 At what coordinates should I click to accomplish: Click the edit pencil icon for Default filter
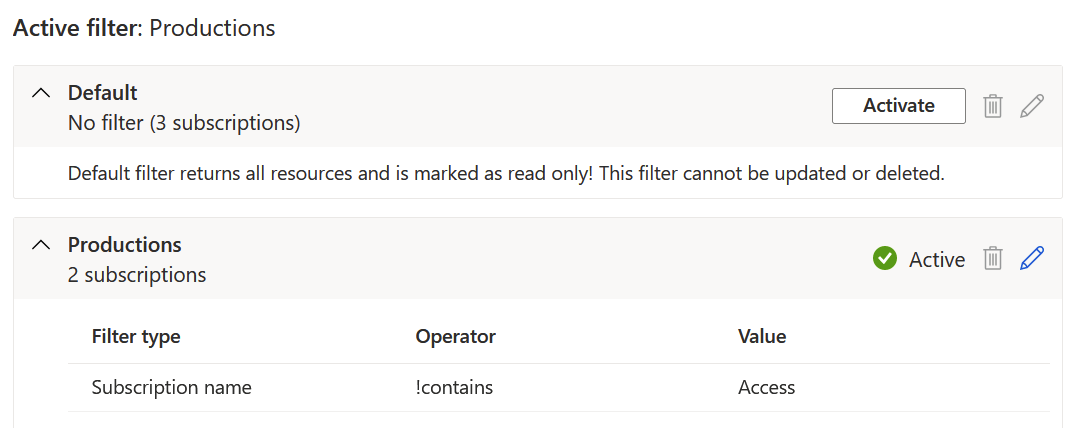pos(1032,106)
